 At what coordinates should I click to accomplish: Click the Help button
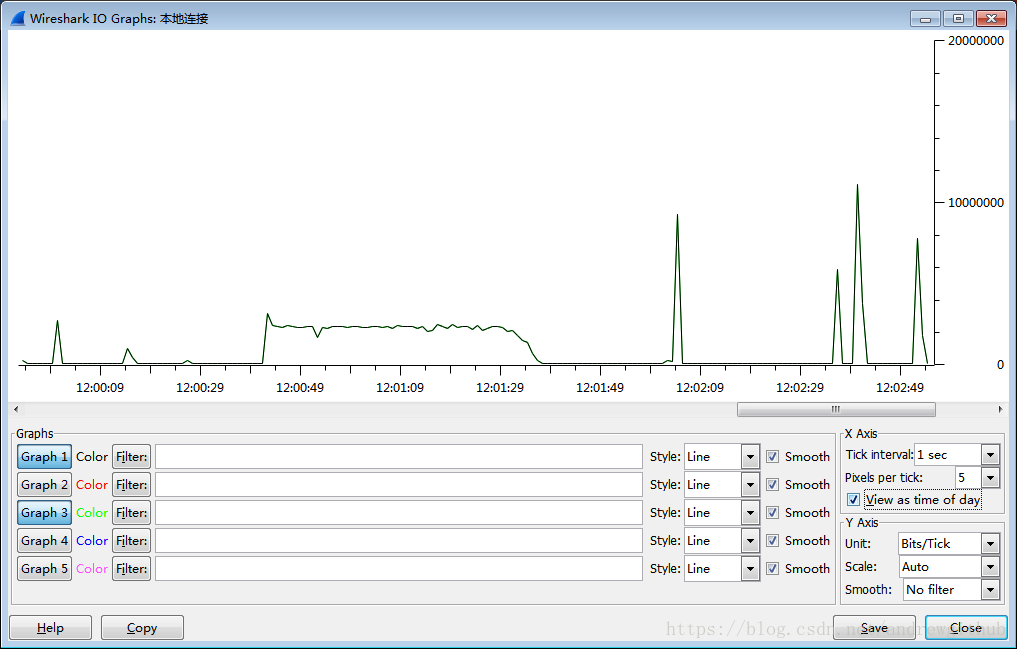pos(51,628)
